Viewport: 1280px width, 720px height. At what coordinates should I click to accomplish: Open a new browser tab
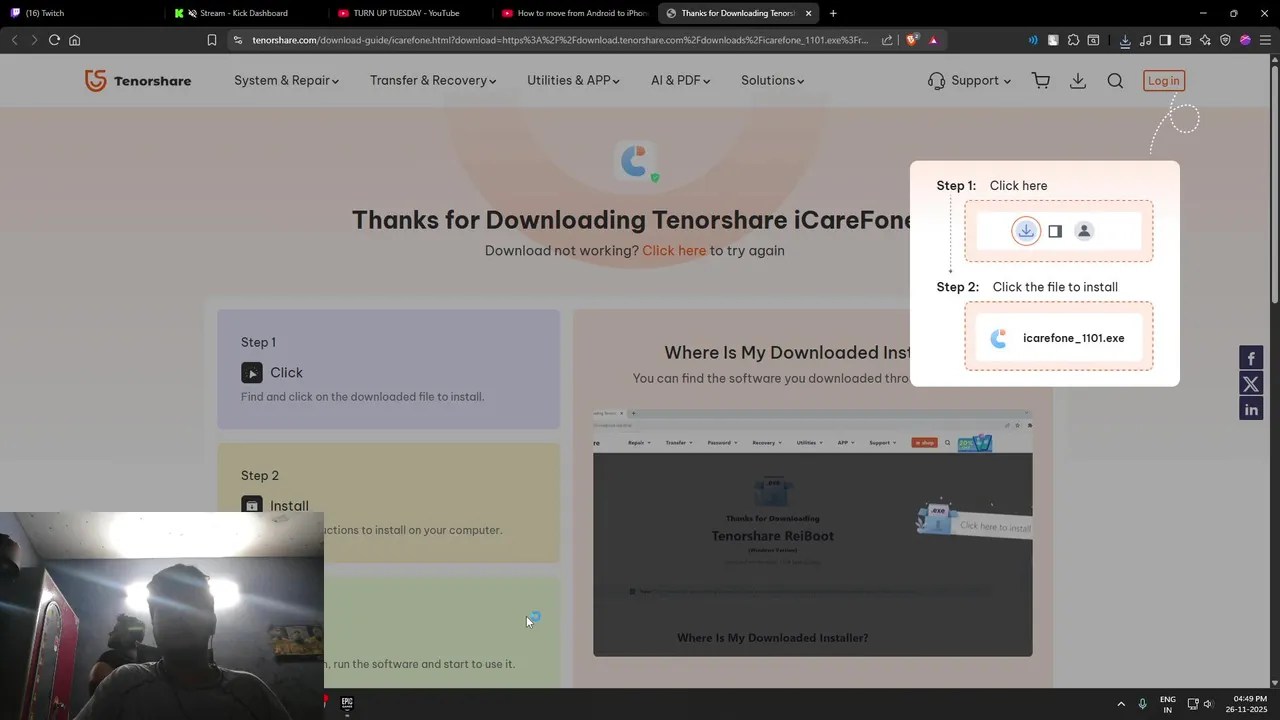(833, 13)
